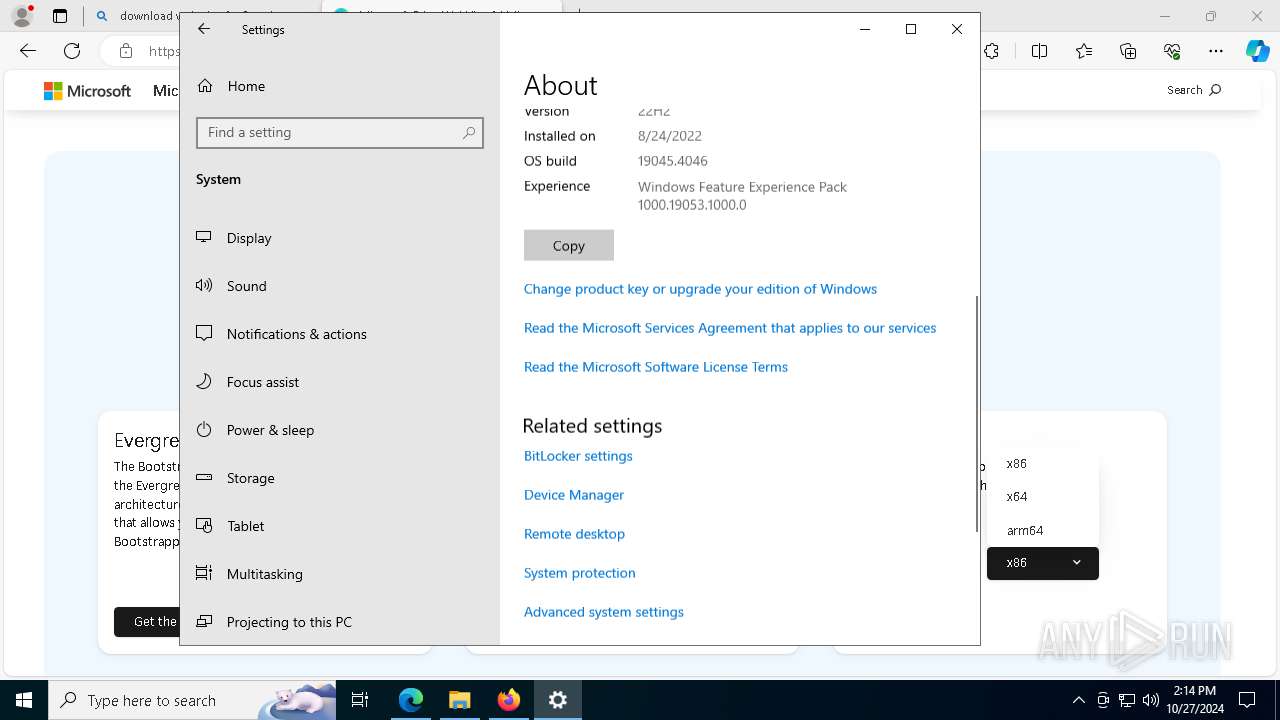Click Installed on date 8/24/2022
The image size is (1280, 720).
point(670,136)
